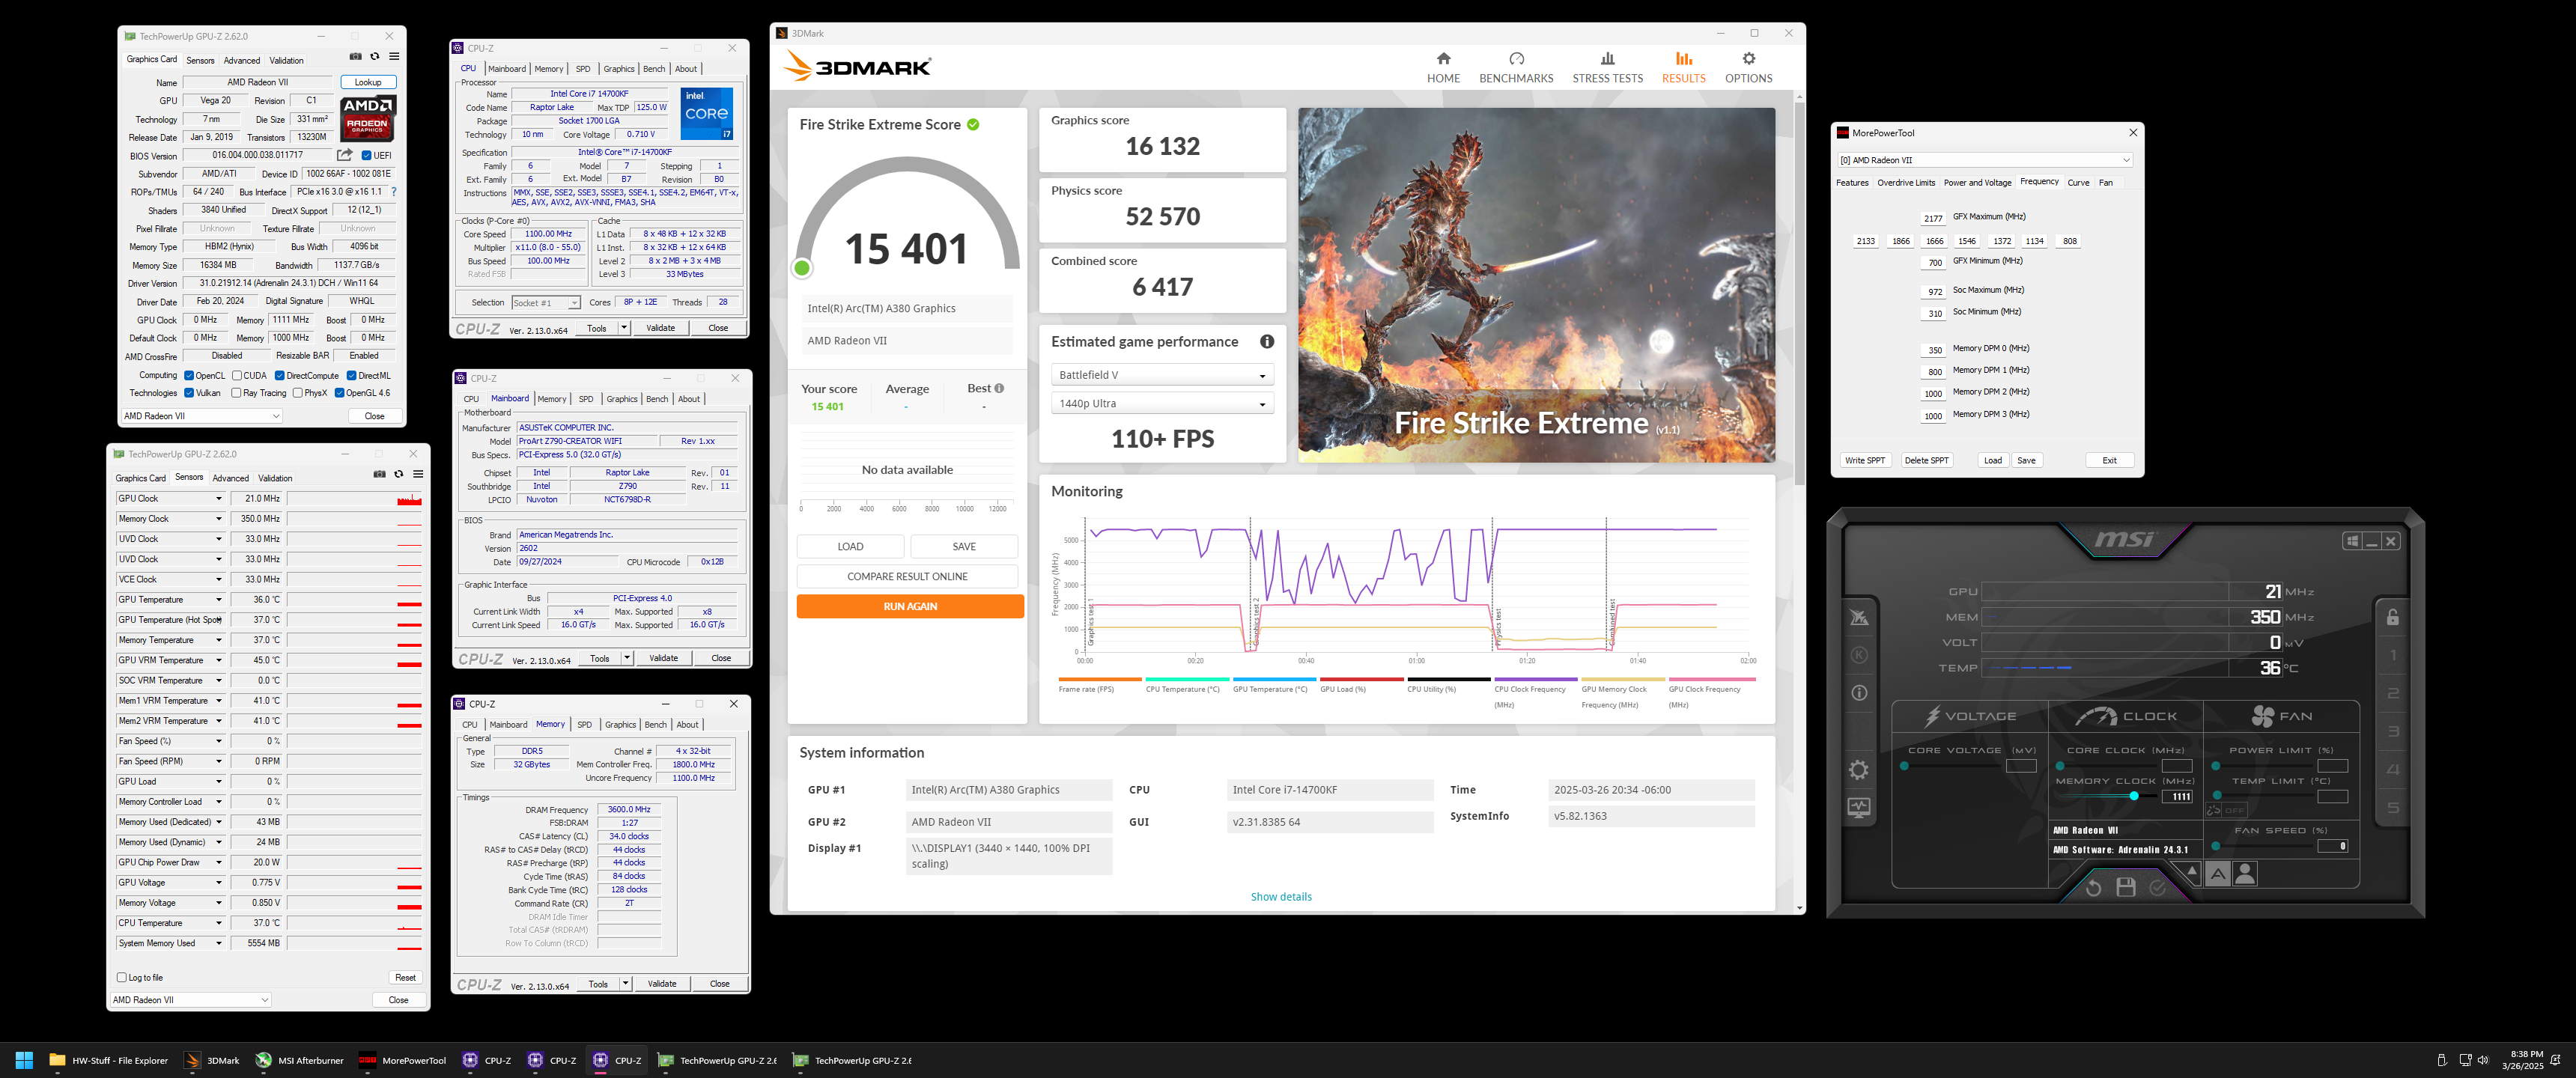Screen dimensions: 2576x1078
Task: Click the Reset button in GPU-Z Sensors
Action: pyautogui.click(x=405, y=977)
